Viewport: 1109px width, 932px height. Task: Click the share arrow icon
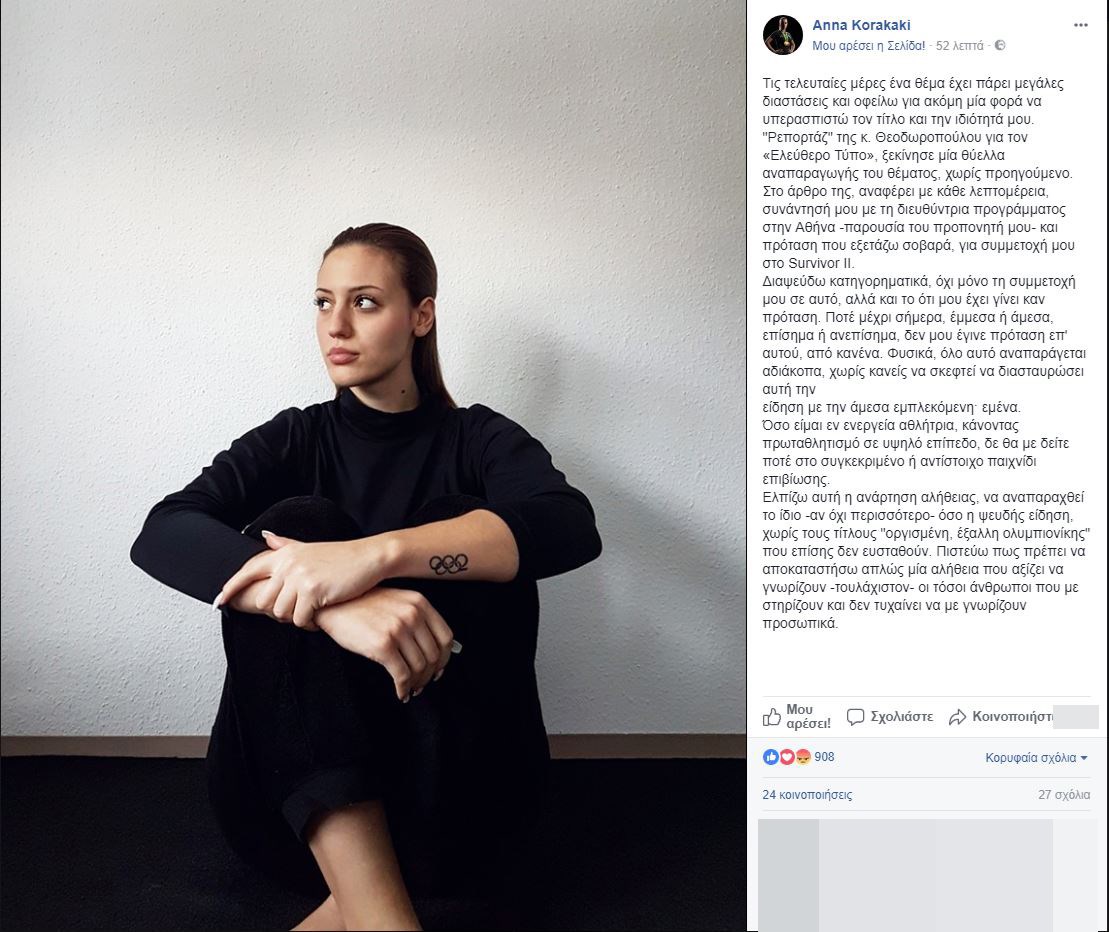click(x=957, y=717)
